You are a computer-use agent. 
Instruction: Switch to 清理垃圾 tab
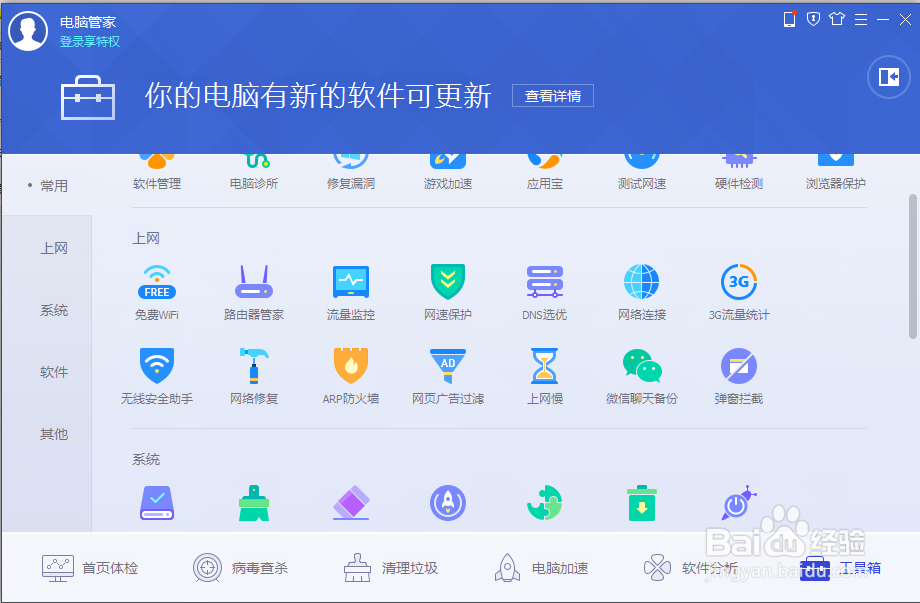pos(391,568)
